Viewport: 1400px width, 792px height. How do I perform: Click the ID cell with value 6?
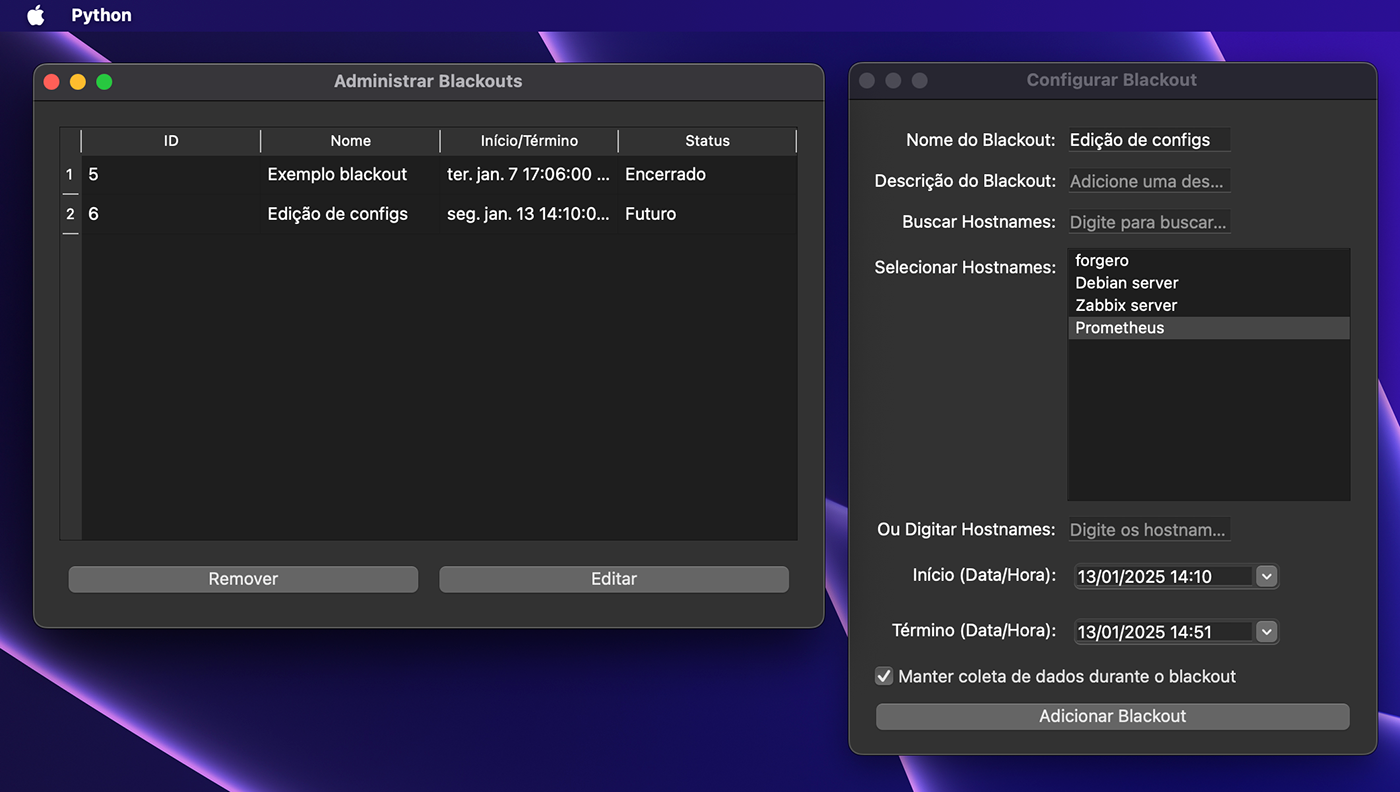pos(171,214)
